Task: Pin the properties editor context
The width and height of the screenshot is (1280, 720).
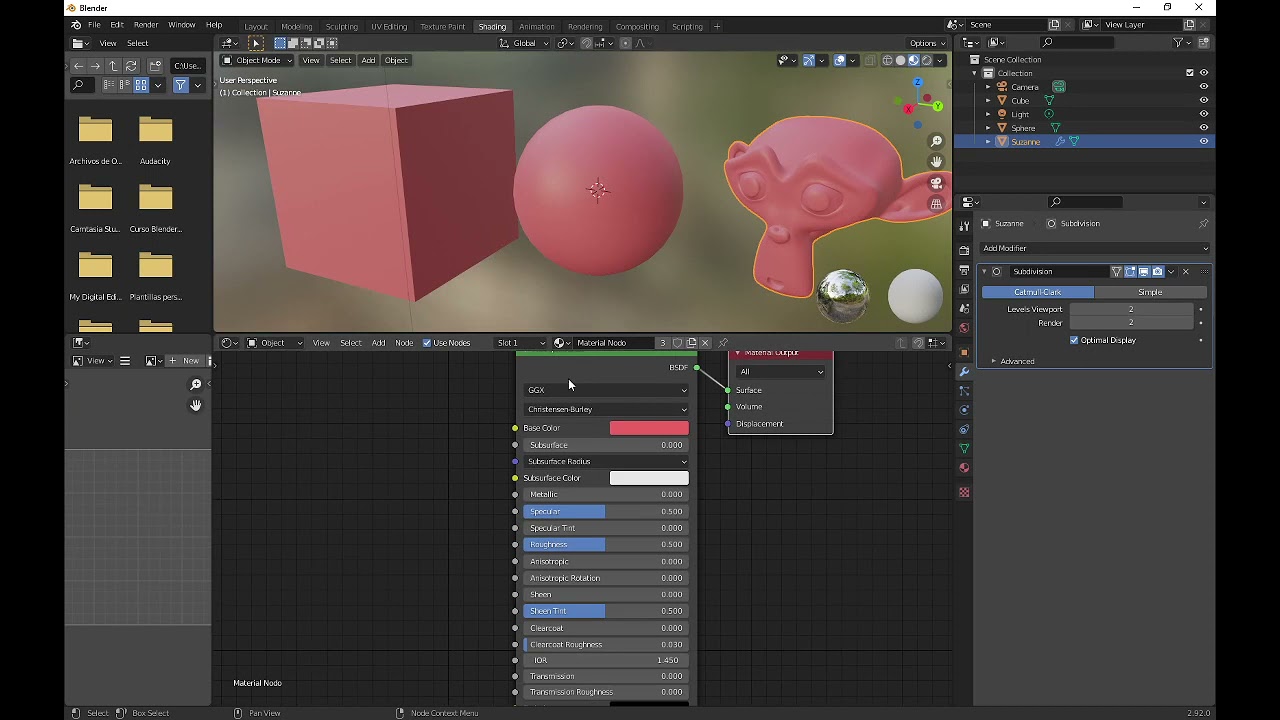Action: 1203,223
